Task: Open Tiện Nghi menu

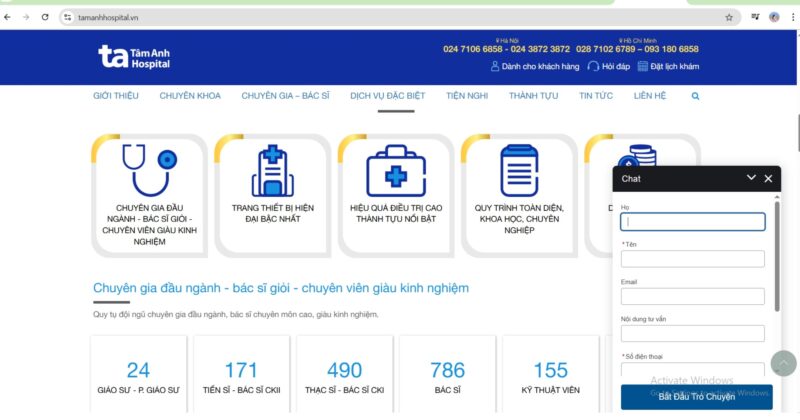Action: (x=467, y=95)
